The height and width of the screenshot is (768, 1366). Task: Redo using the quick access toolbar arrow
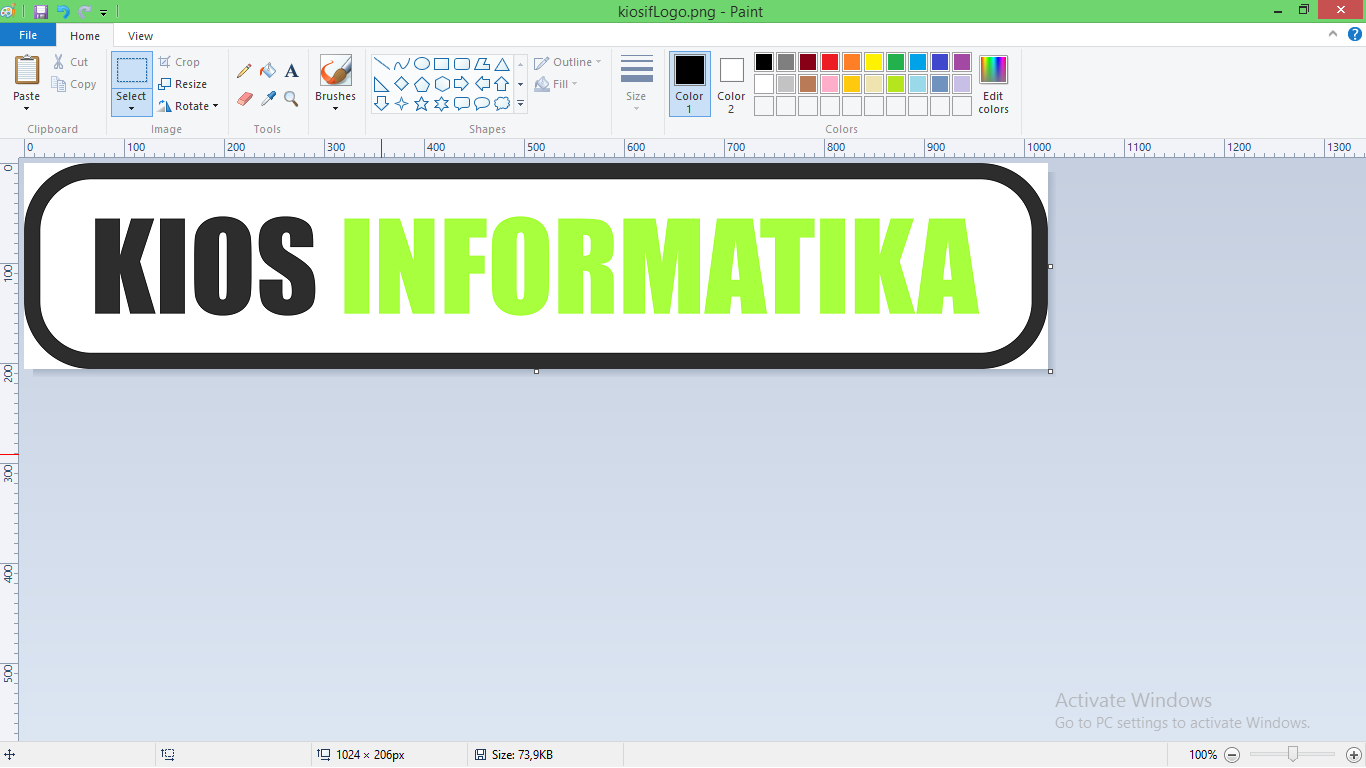[x=85, y=12]
